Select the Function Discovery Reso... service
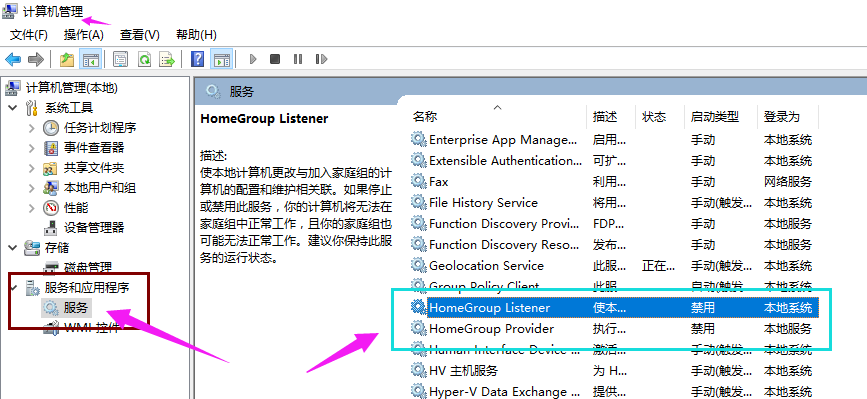 (503, 245)
